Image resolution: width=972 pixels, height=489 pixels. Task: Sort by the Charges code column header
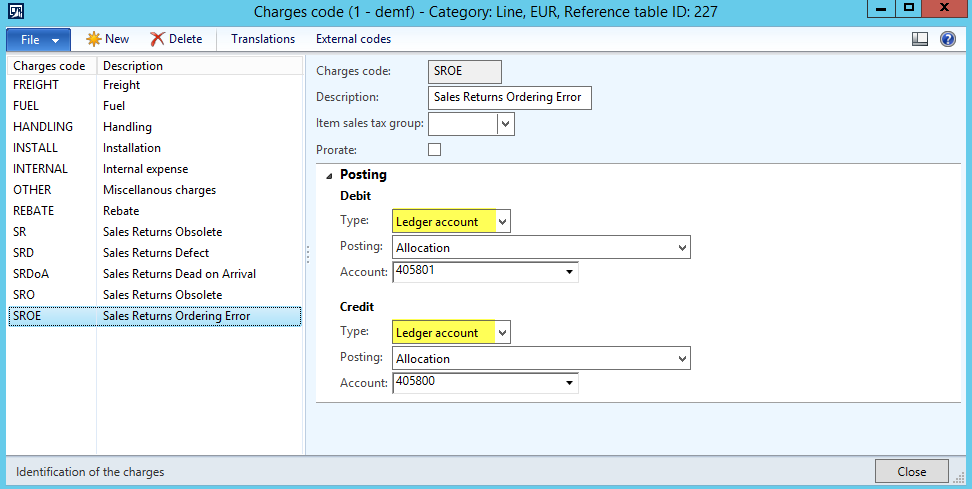(x=50, y=66)
